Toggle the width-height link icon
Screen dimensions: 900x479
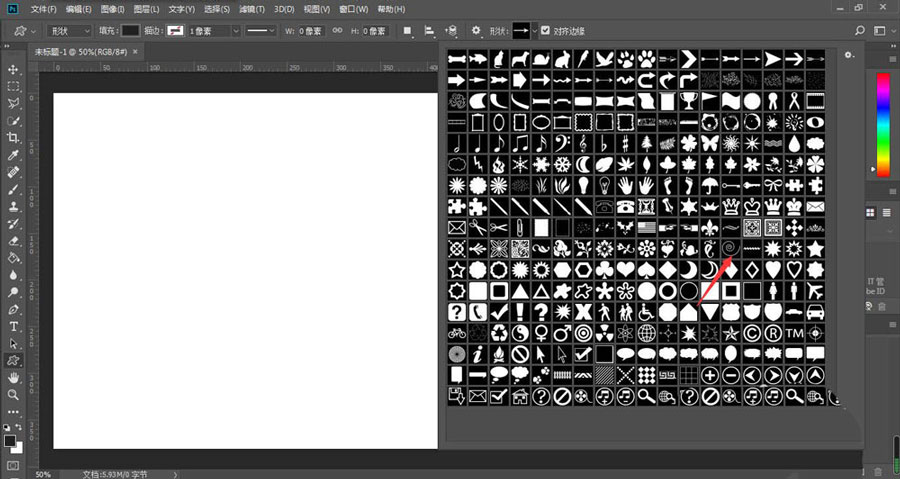[x=338, y=31]
